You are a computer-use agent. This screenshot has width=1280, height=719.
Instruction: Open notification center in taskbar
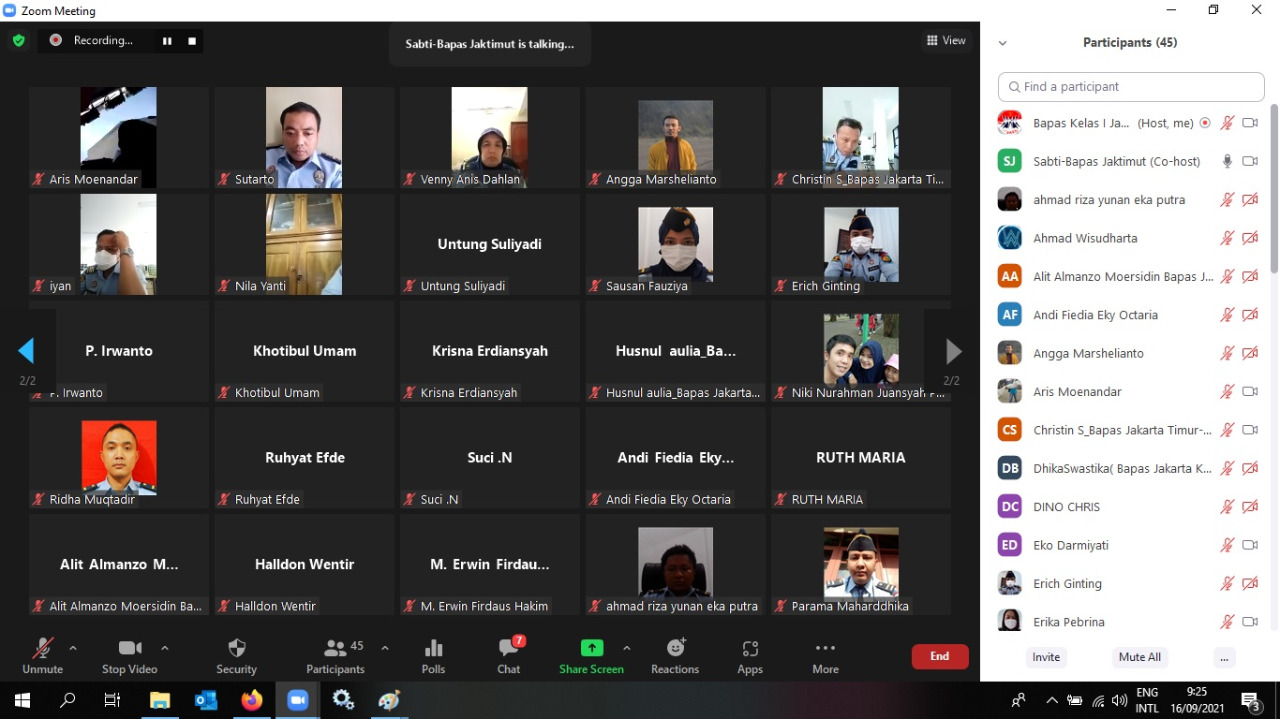[x=1251, y=700]
